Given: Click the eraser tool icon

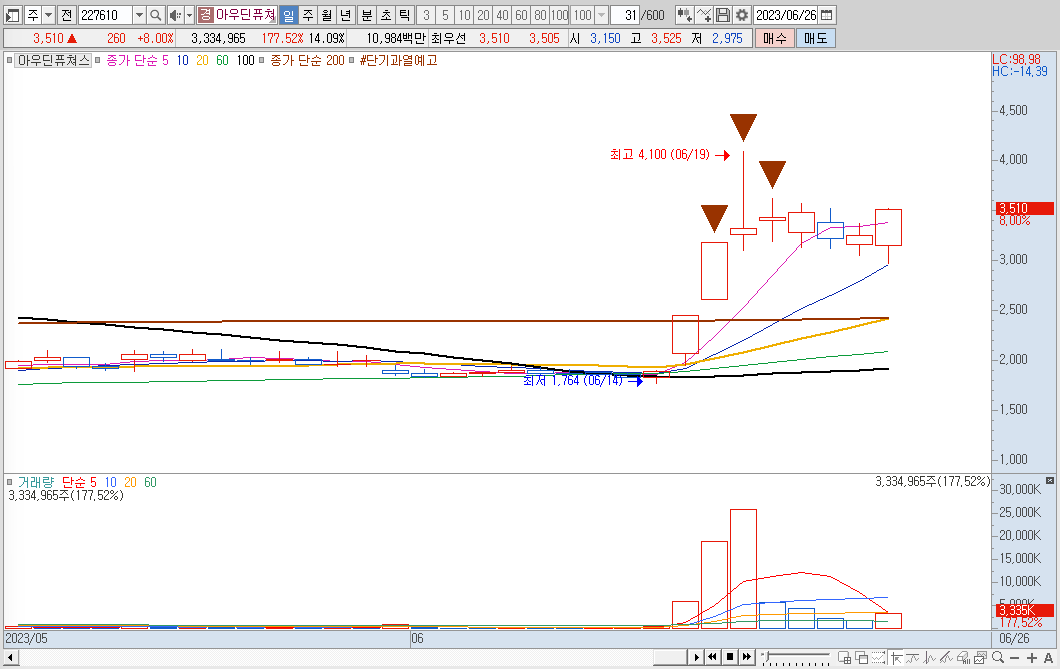Looking at the screenshot, I should (963, 658).
